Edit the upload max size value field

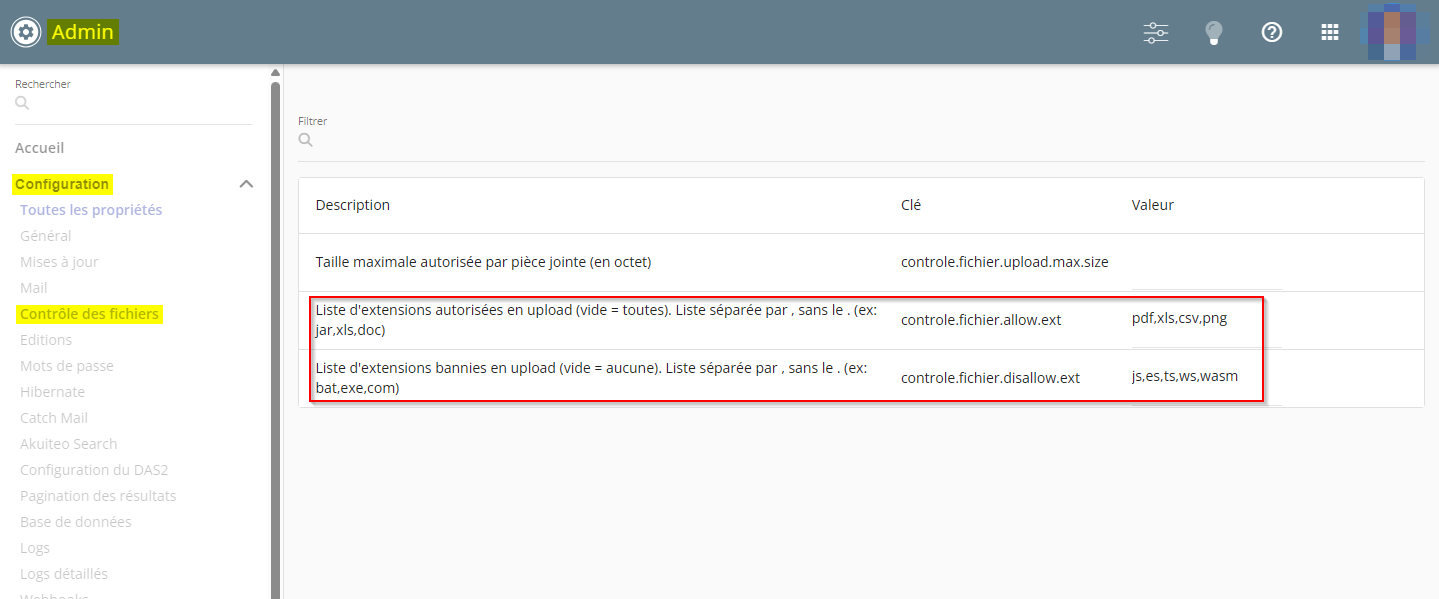click(x=1205, y=263)
